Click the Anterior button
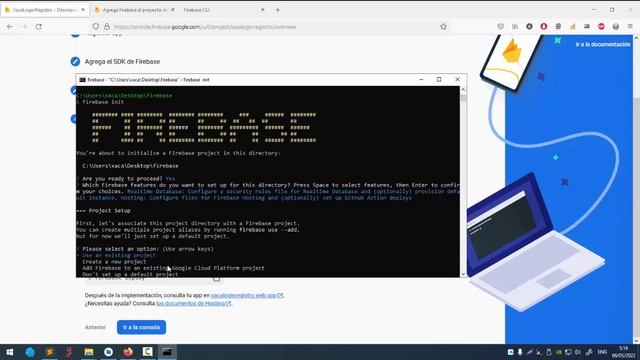 (95, 327)
